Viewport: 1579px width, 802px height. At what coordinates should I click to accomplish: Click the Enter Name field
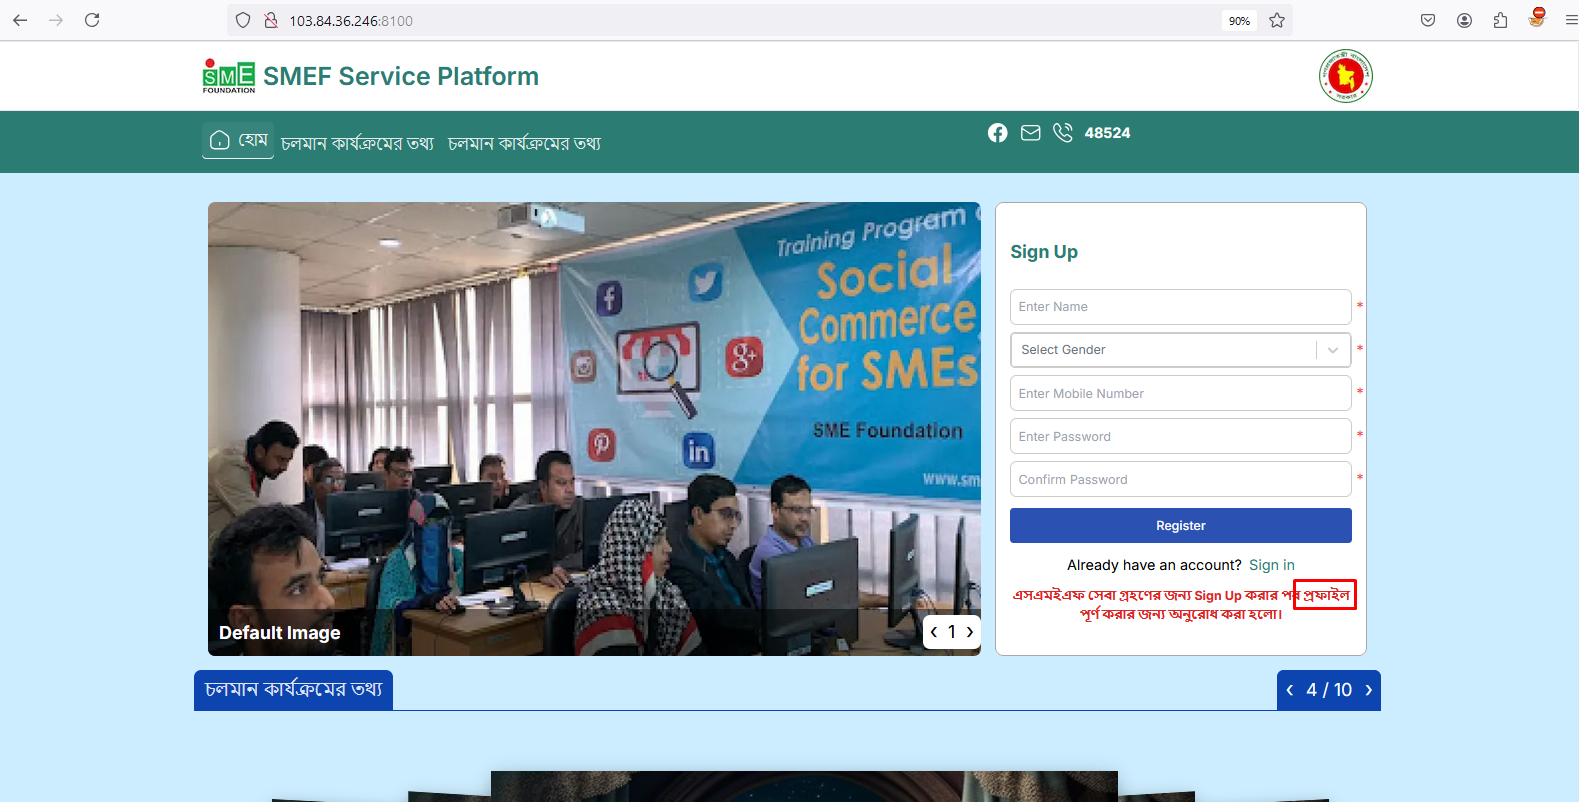click(x=1180, y=307)
